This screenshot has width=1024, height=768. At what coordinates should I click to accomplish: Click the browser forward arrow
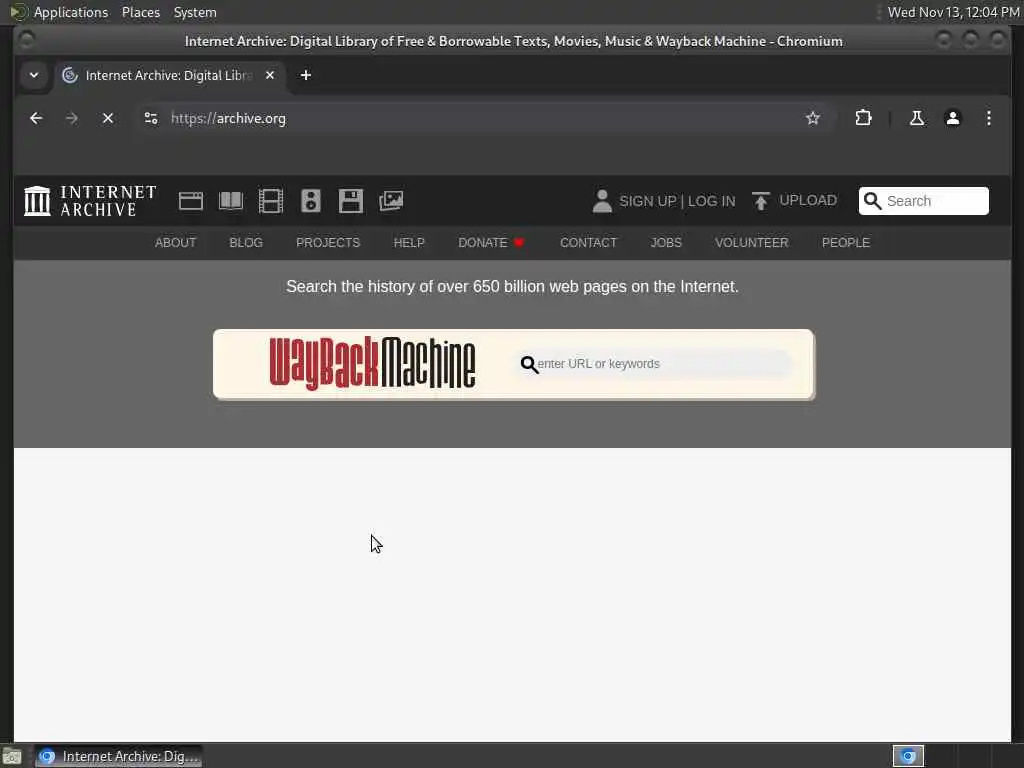point(72,118)
